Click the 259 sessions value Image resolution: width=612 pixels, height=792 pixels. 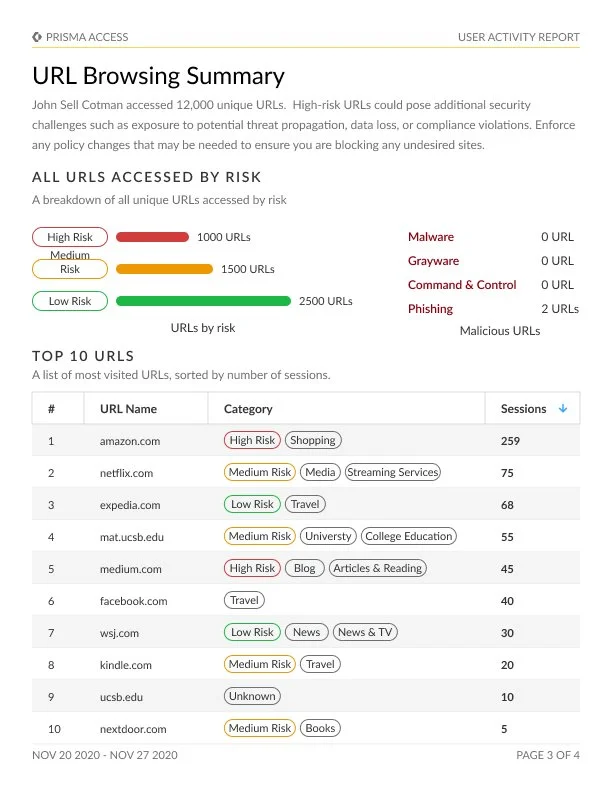tap(511, 441)
